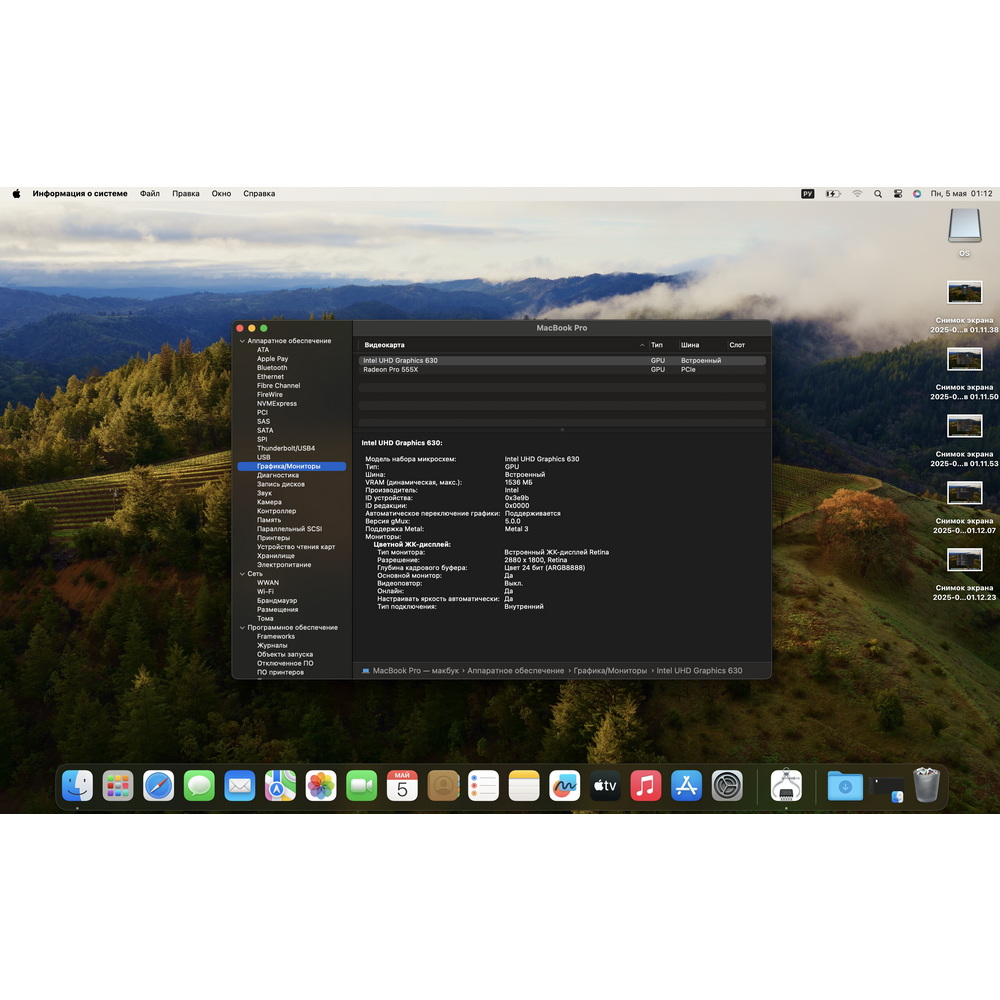Image resolution: width=1000 pixels, height=1000 pixels.
Task: Select Хранилище in the sidebar
Action: (x=276, y=556)
